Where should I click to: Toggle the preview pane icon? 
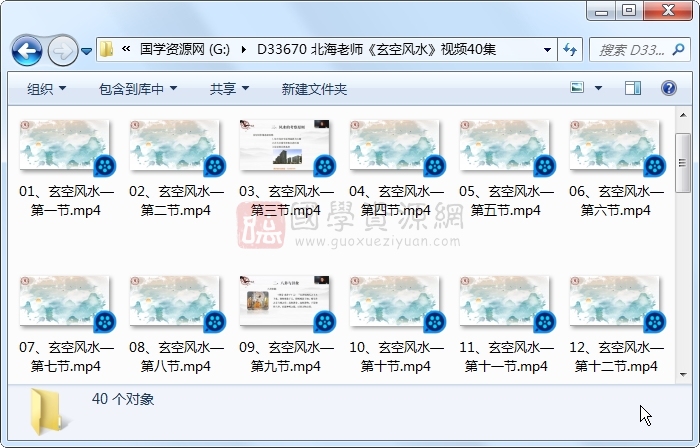coord(633,88)
